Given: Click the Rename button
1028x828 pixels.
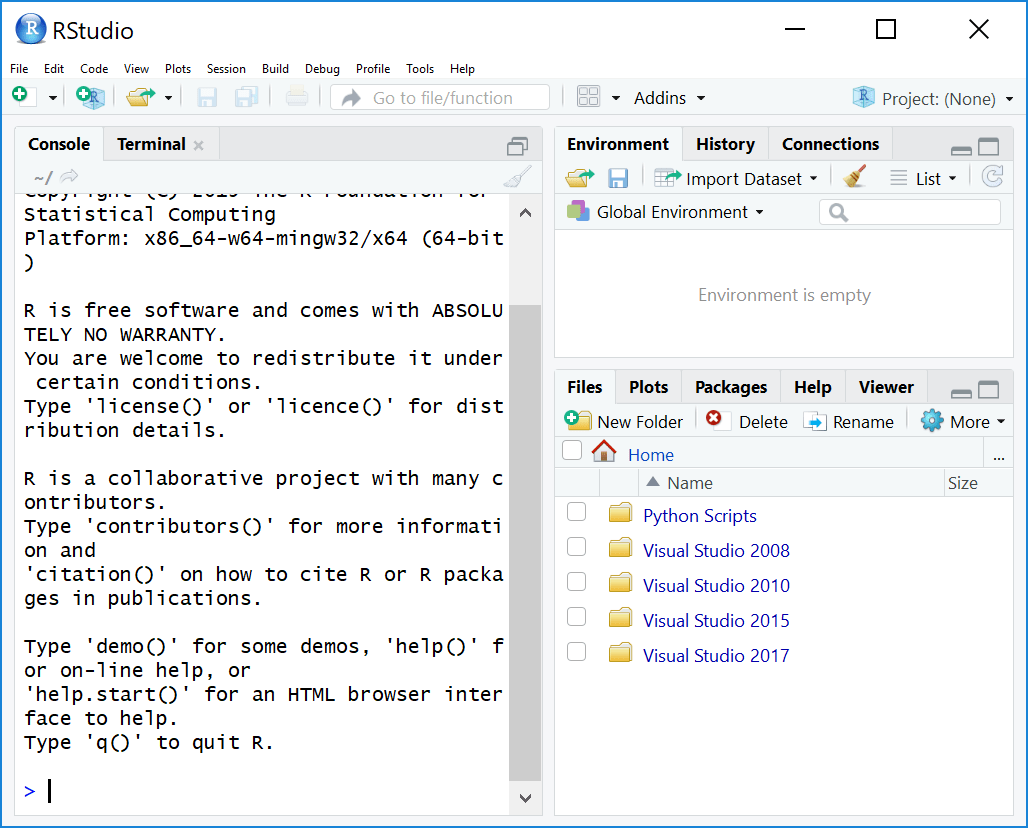Looking at the screenshot, I should pyautogui.click(x=848, y=422).
